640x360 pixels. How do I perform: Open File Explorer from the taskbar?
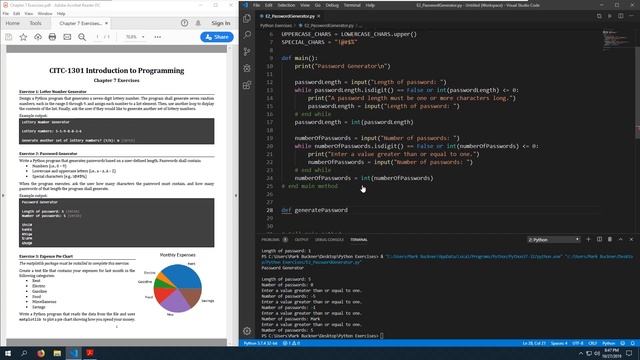[57, 353]
